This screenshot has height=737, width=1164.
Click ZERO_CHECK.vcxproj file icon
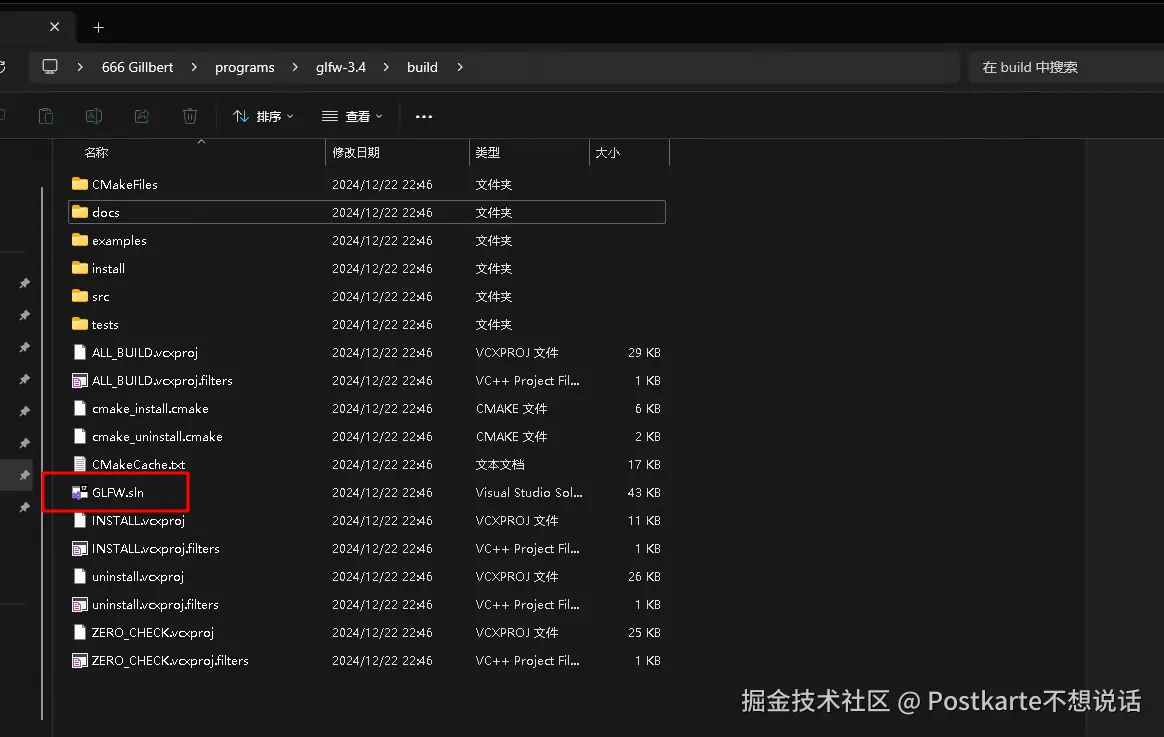[x=79, y=632]
